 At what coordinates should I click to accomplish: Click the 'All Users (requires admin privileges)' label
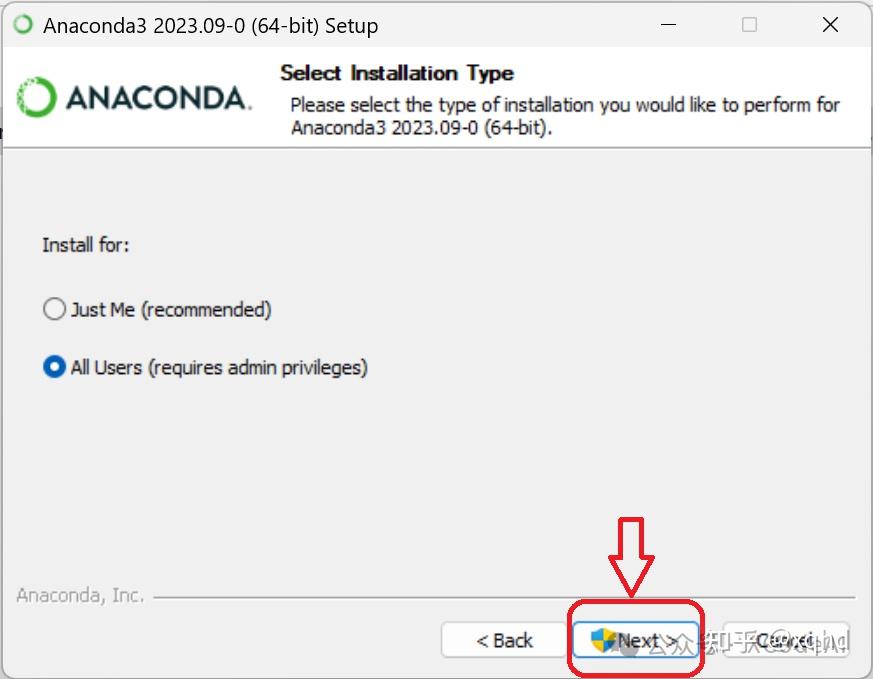point(219,367)
